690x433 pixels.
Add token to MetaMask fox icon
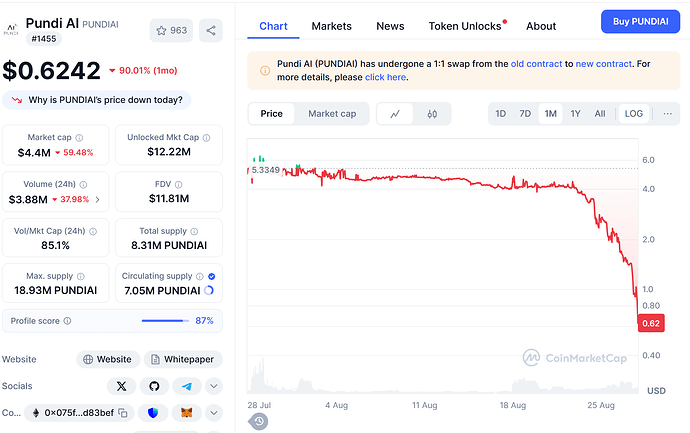pyautogui.click(x=187, y=413)
